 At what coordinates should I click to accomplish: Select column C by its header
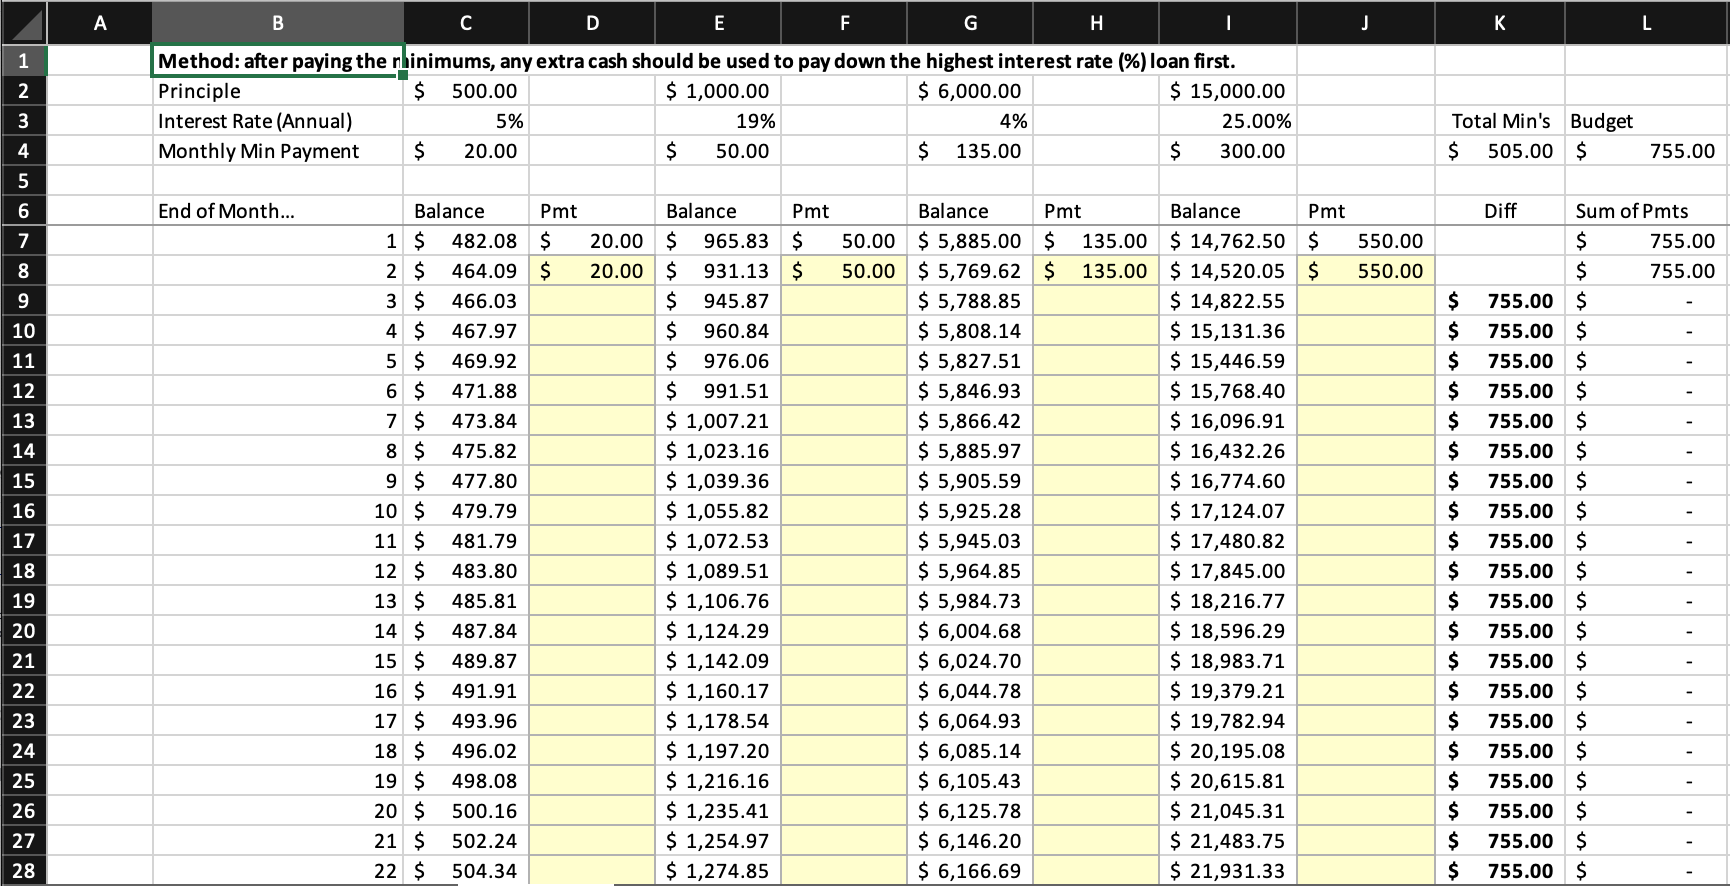pos(466,23)
